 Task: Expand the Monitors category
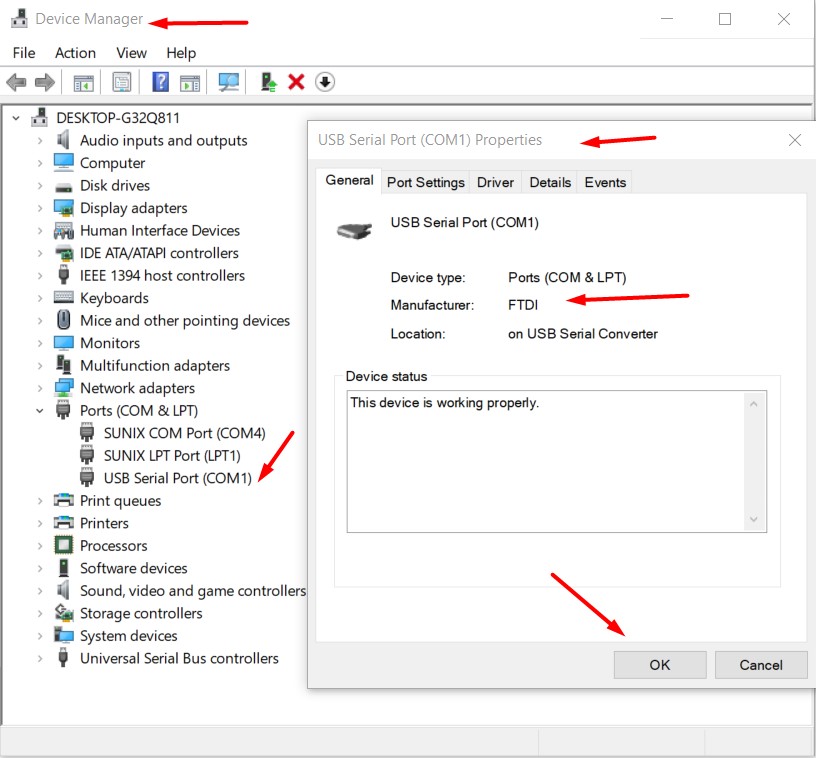(x=40, y=343)
